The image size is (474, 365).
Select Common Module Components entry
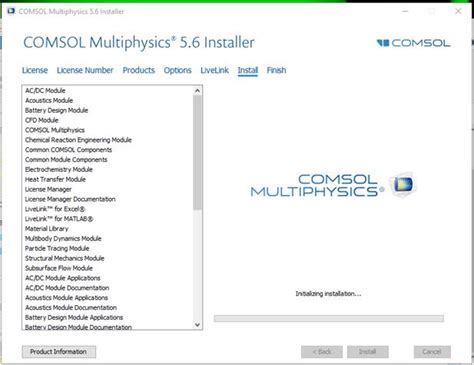pos(66,160)
